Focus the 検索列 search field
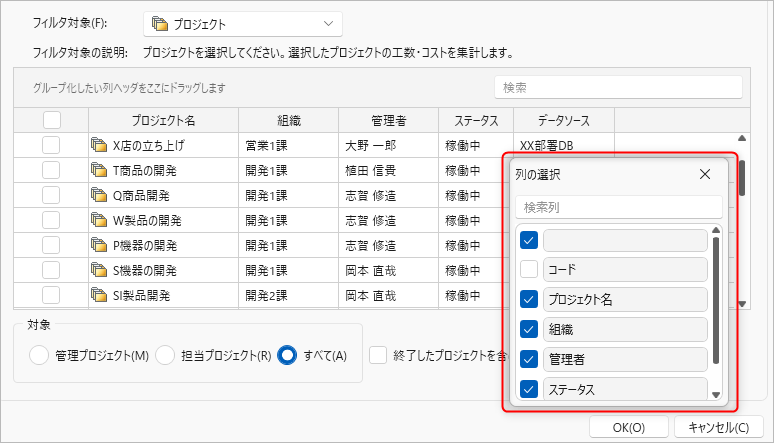774x443 pixels. tap(618, 207)
